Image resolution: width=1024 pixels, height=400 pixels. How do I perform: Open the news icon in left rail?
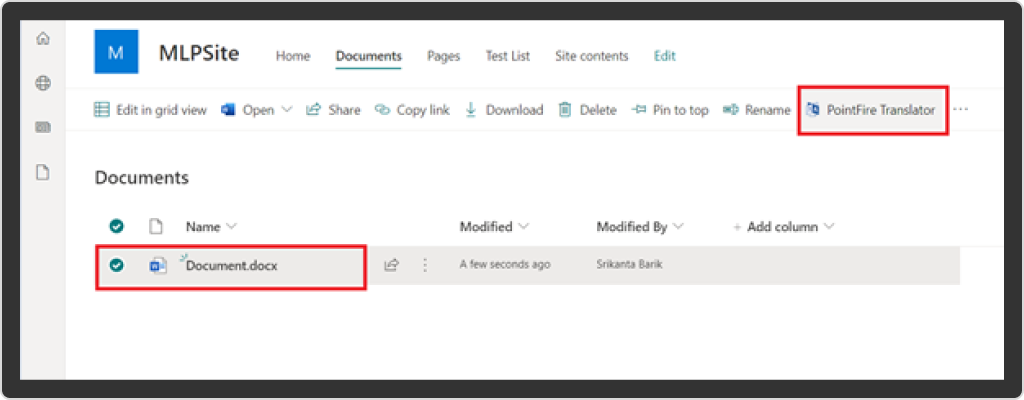click(x=42, y=127)
